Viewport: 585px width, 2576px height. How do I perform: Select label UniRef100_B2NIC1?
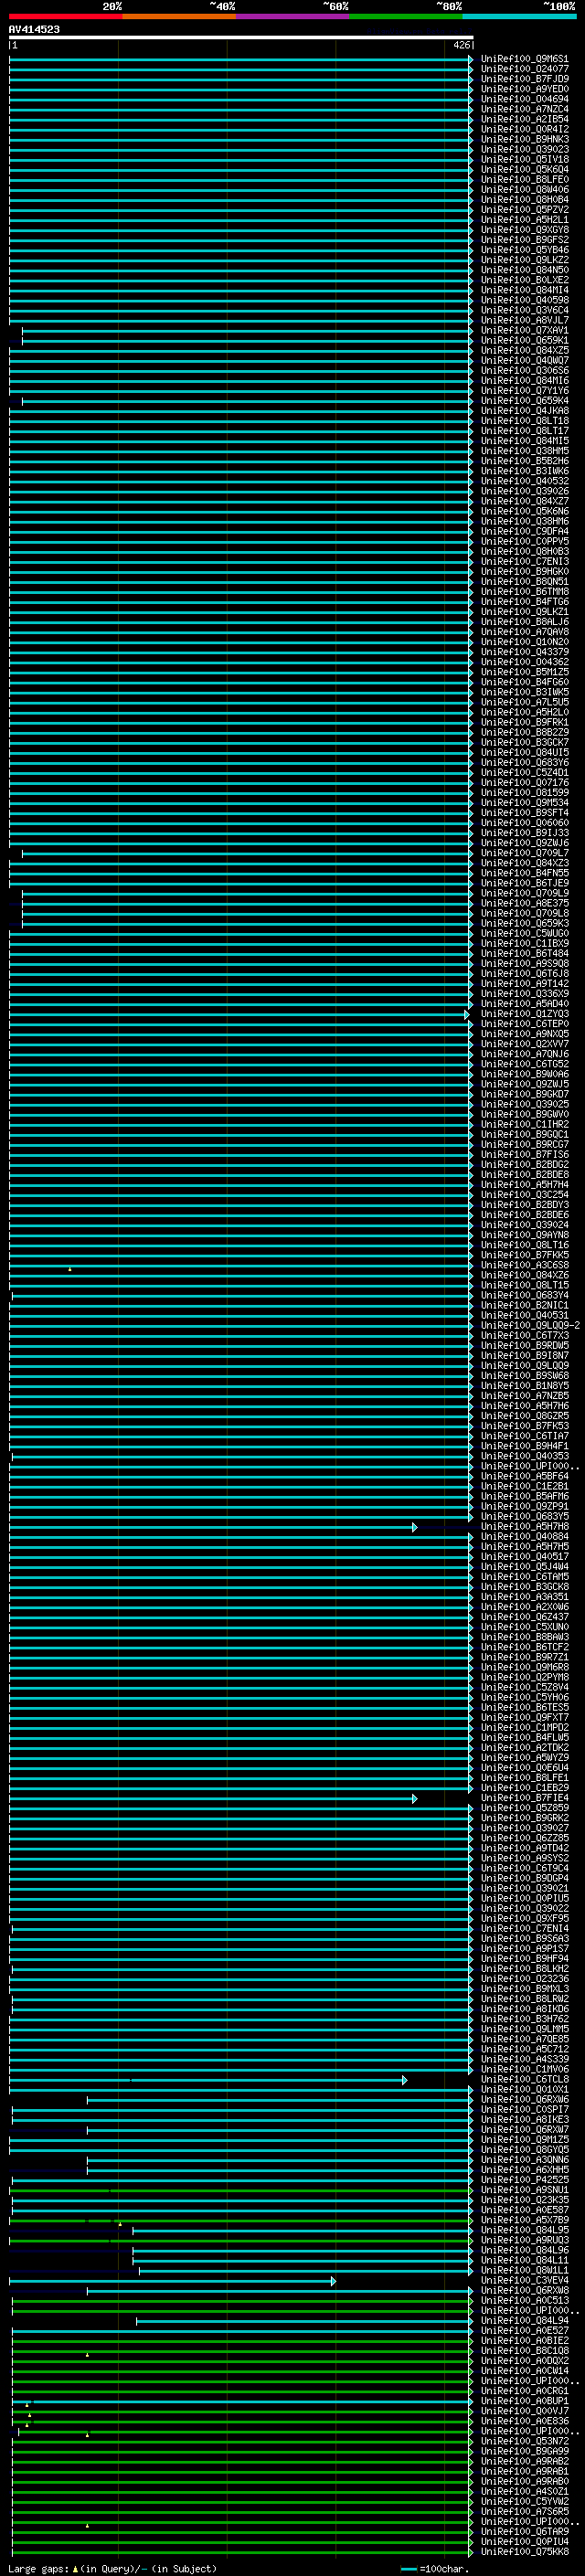coord(524,1305)
